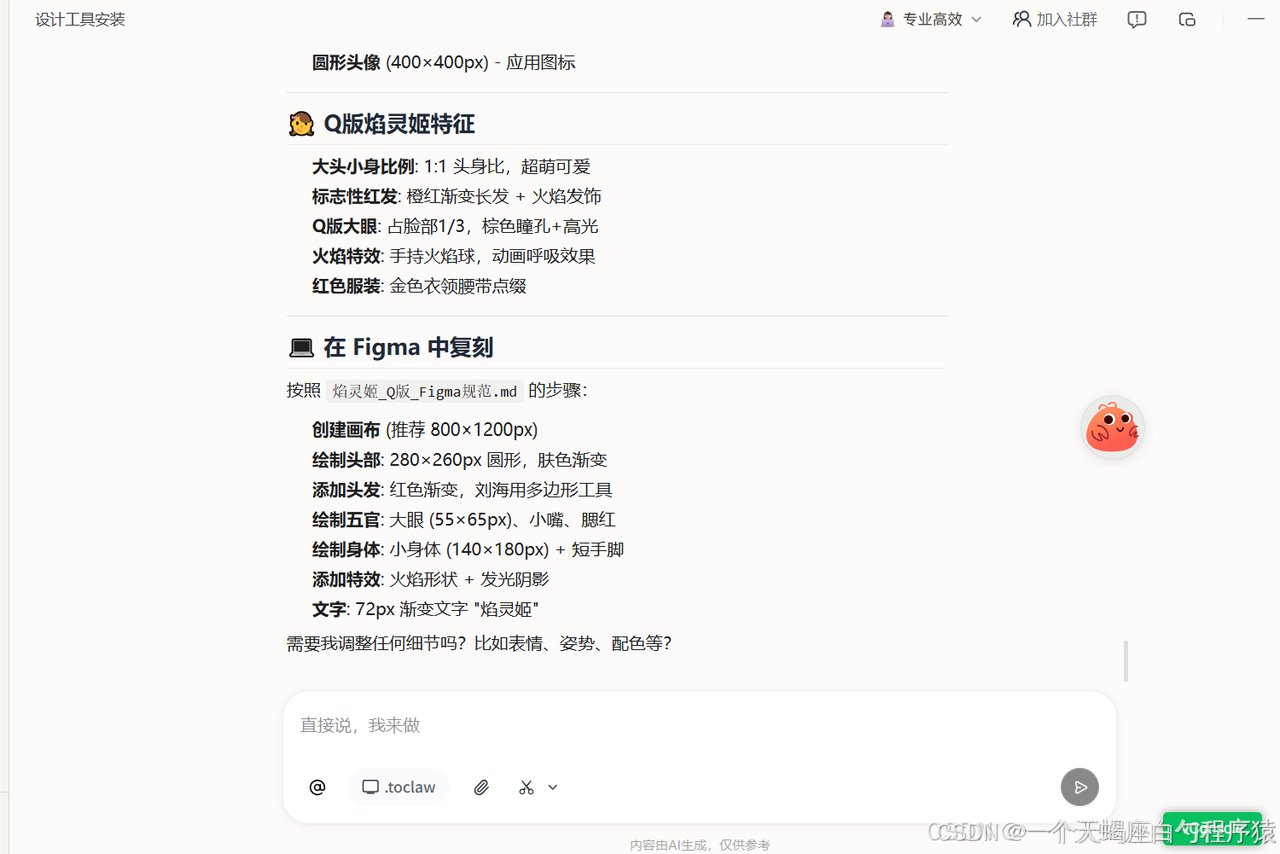Screen dimensions: 1280x854
Task: Click the CSDN watermark link
Action: coord(963,832)
